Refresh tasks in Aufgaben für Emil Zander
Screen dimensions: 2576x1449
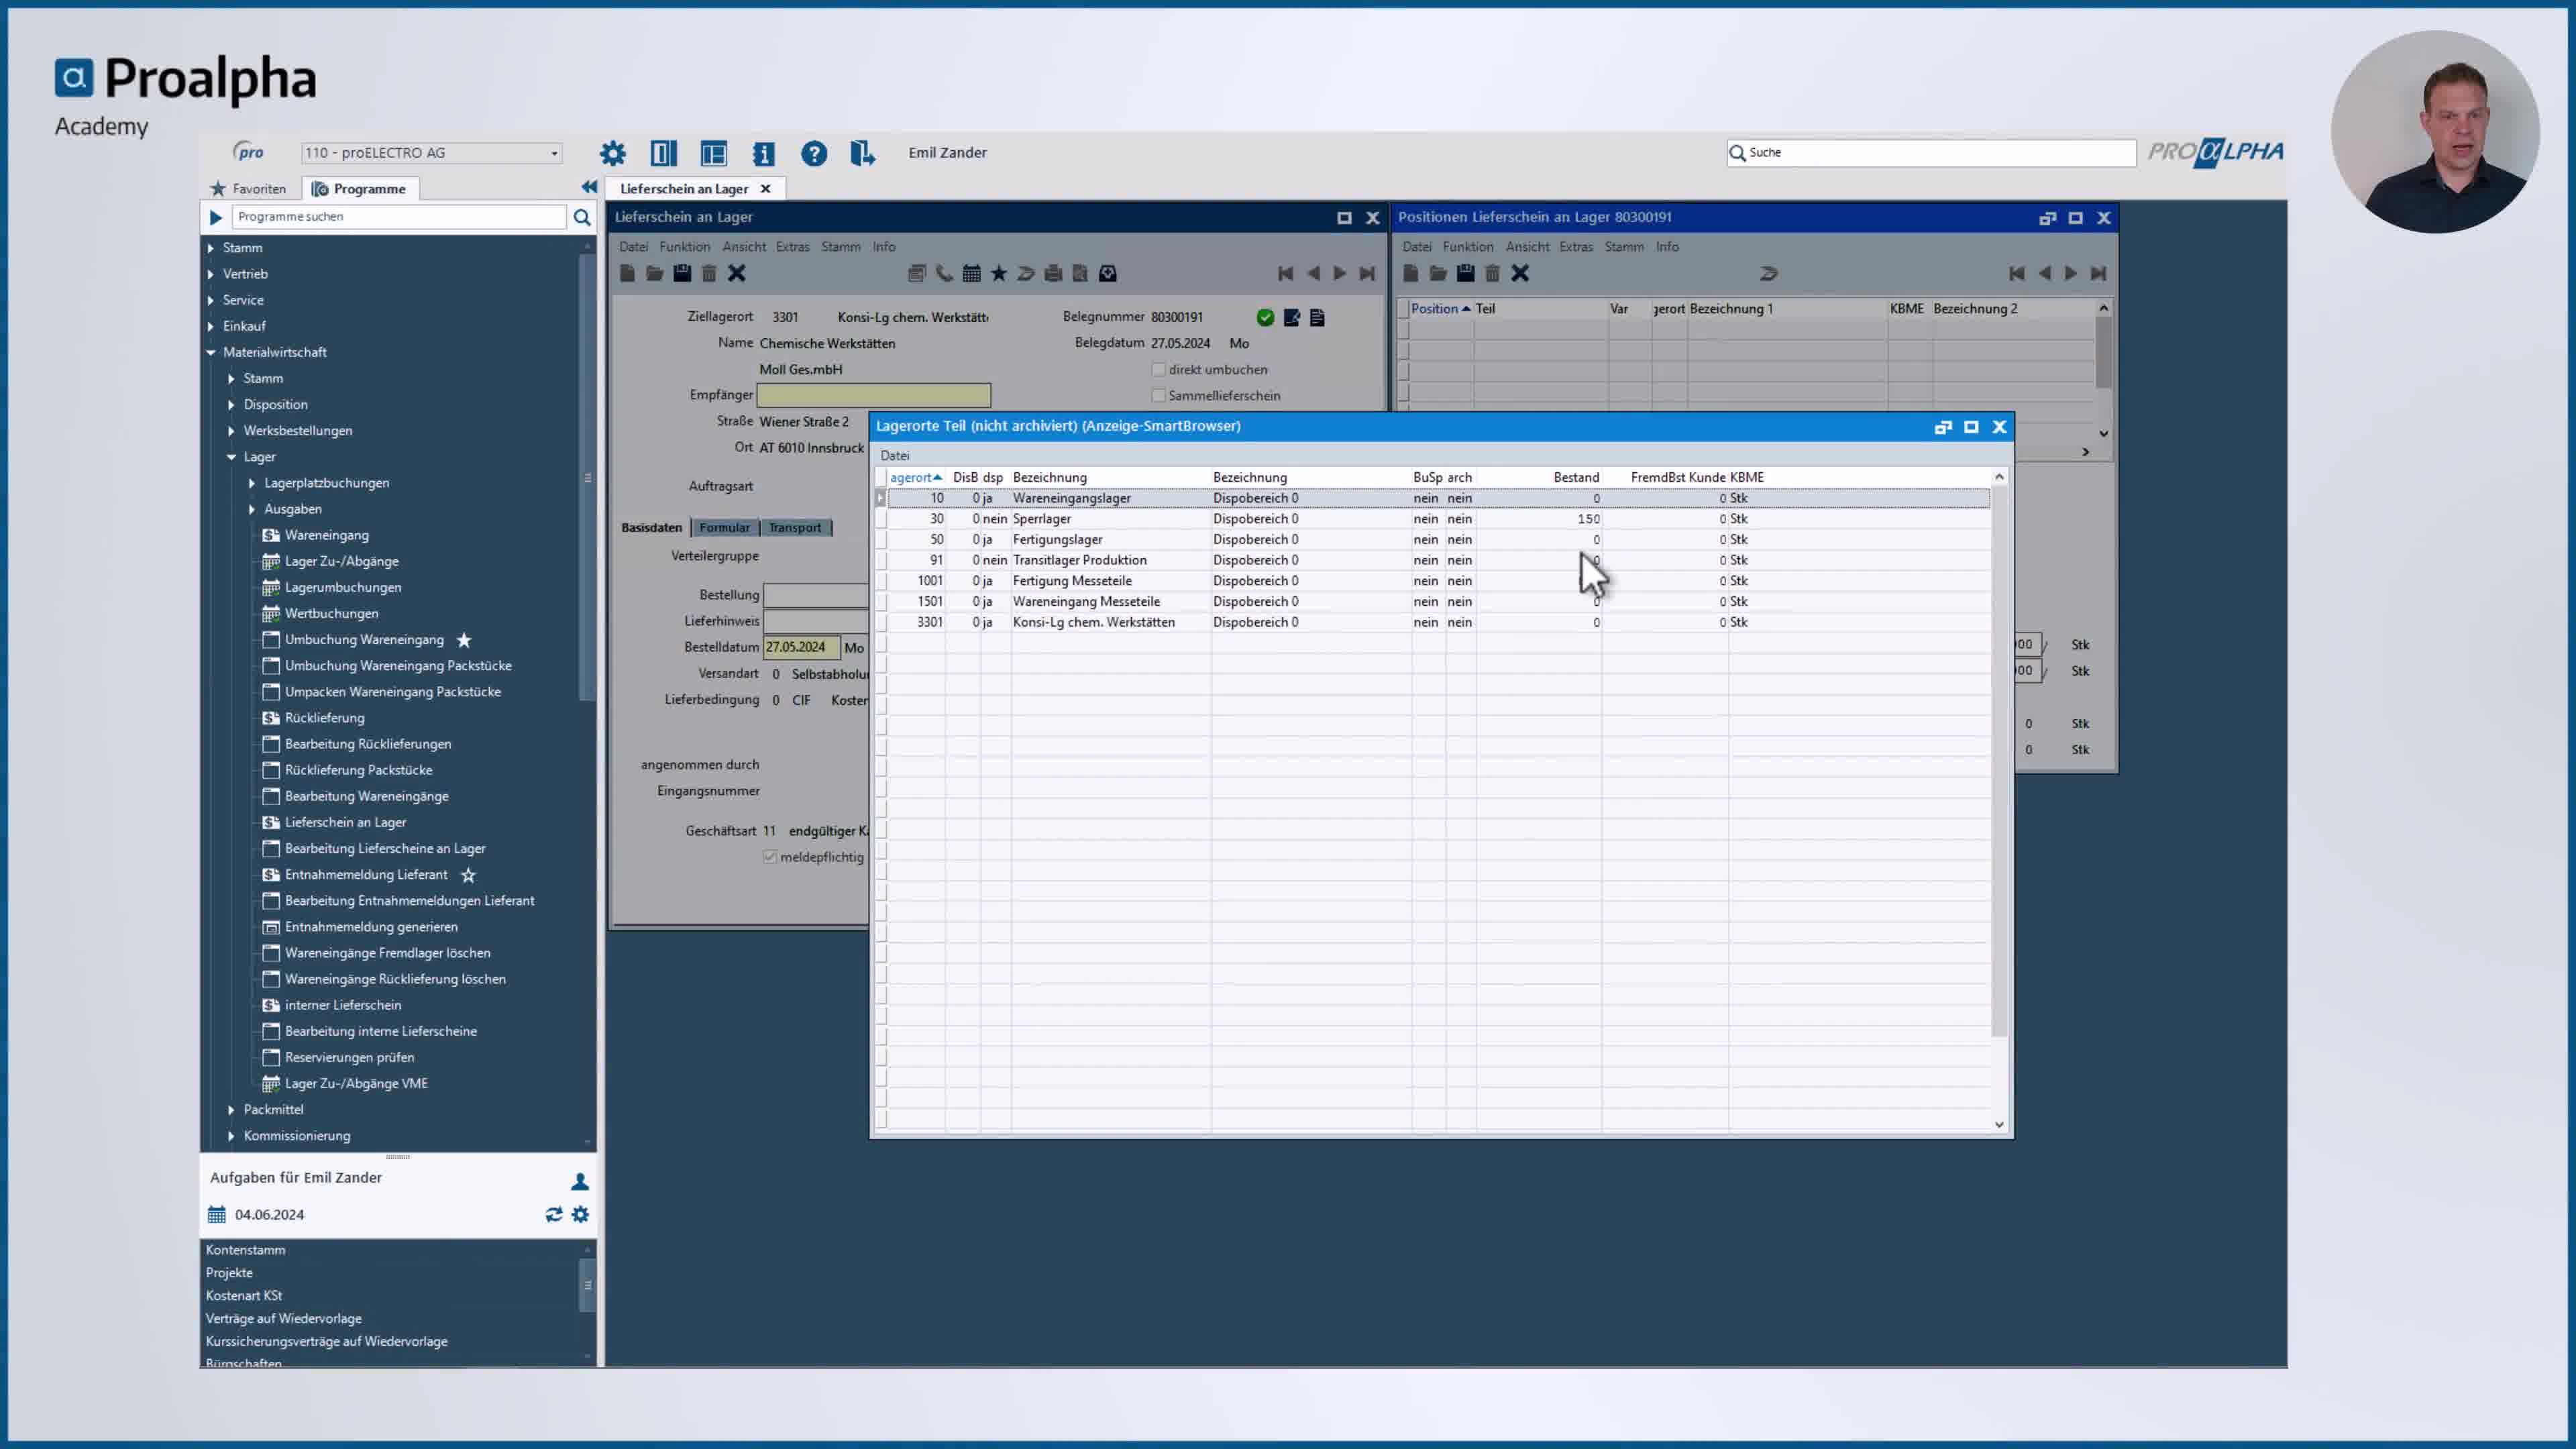point(553,1214)
